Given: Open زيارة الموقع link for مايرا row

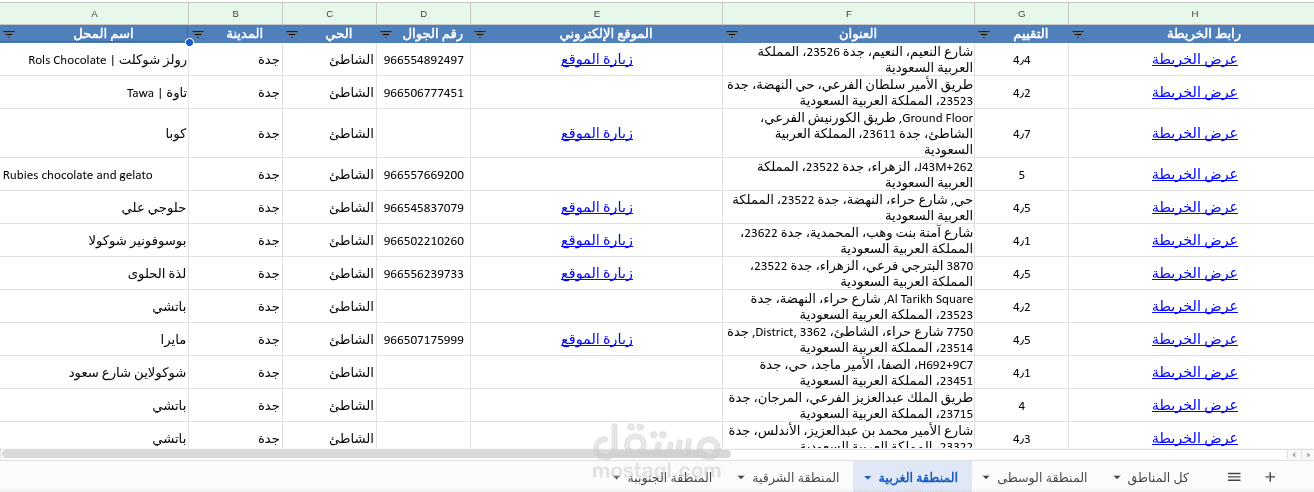Looking at the screenshot, I should point(597,339).
